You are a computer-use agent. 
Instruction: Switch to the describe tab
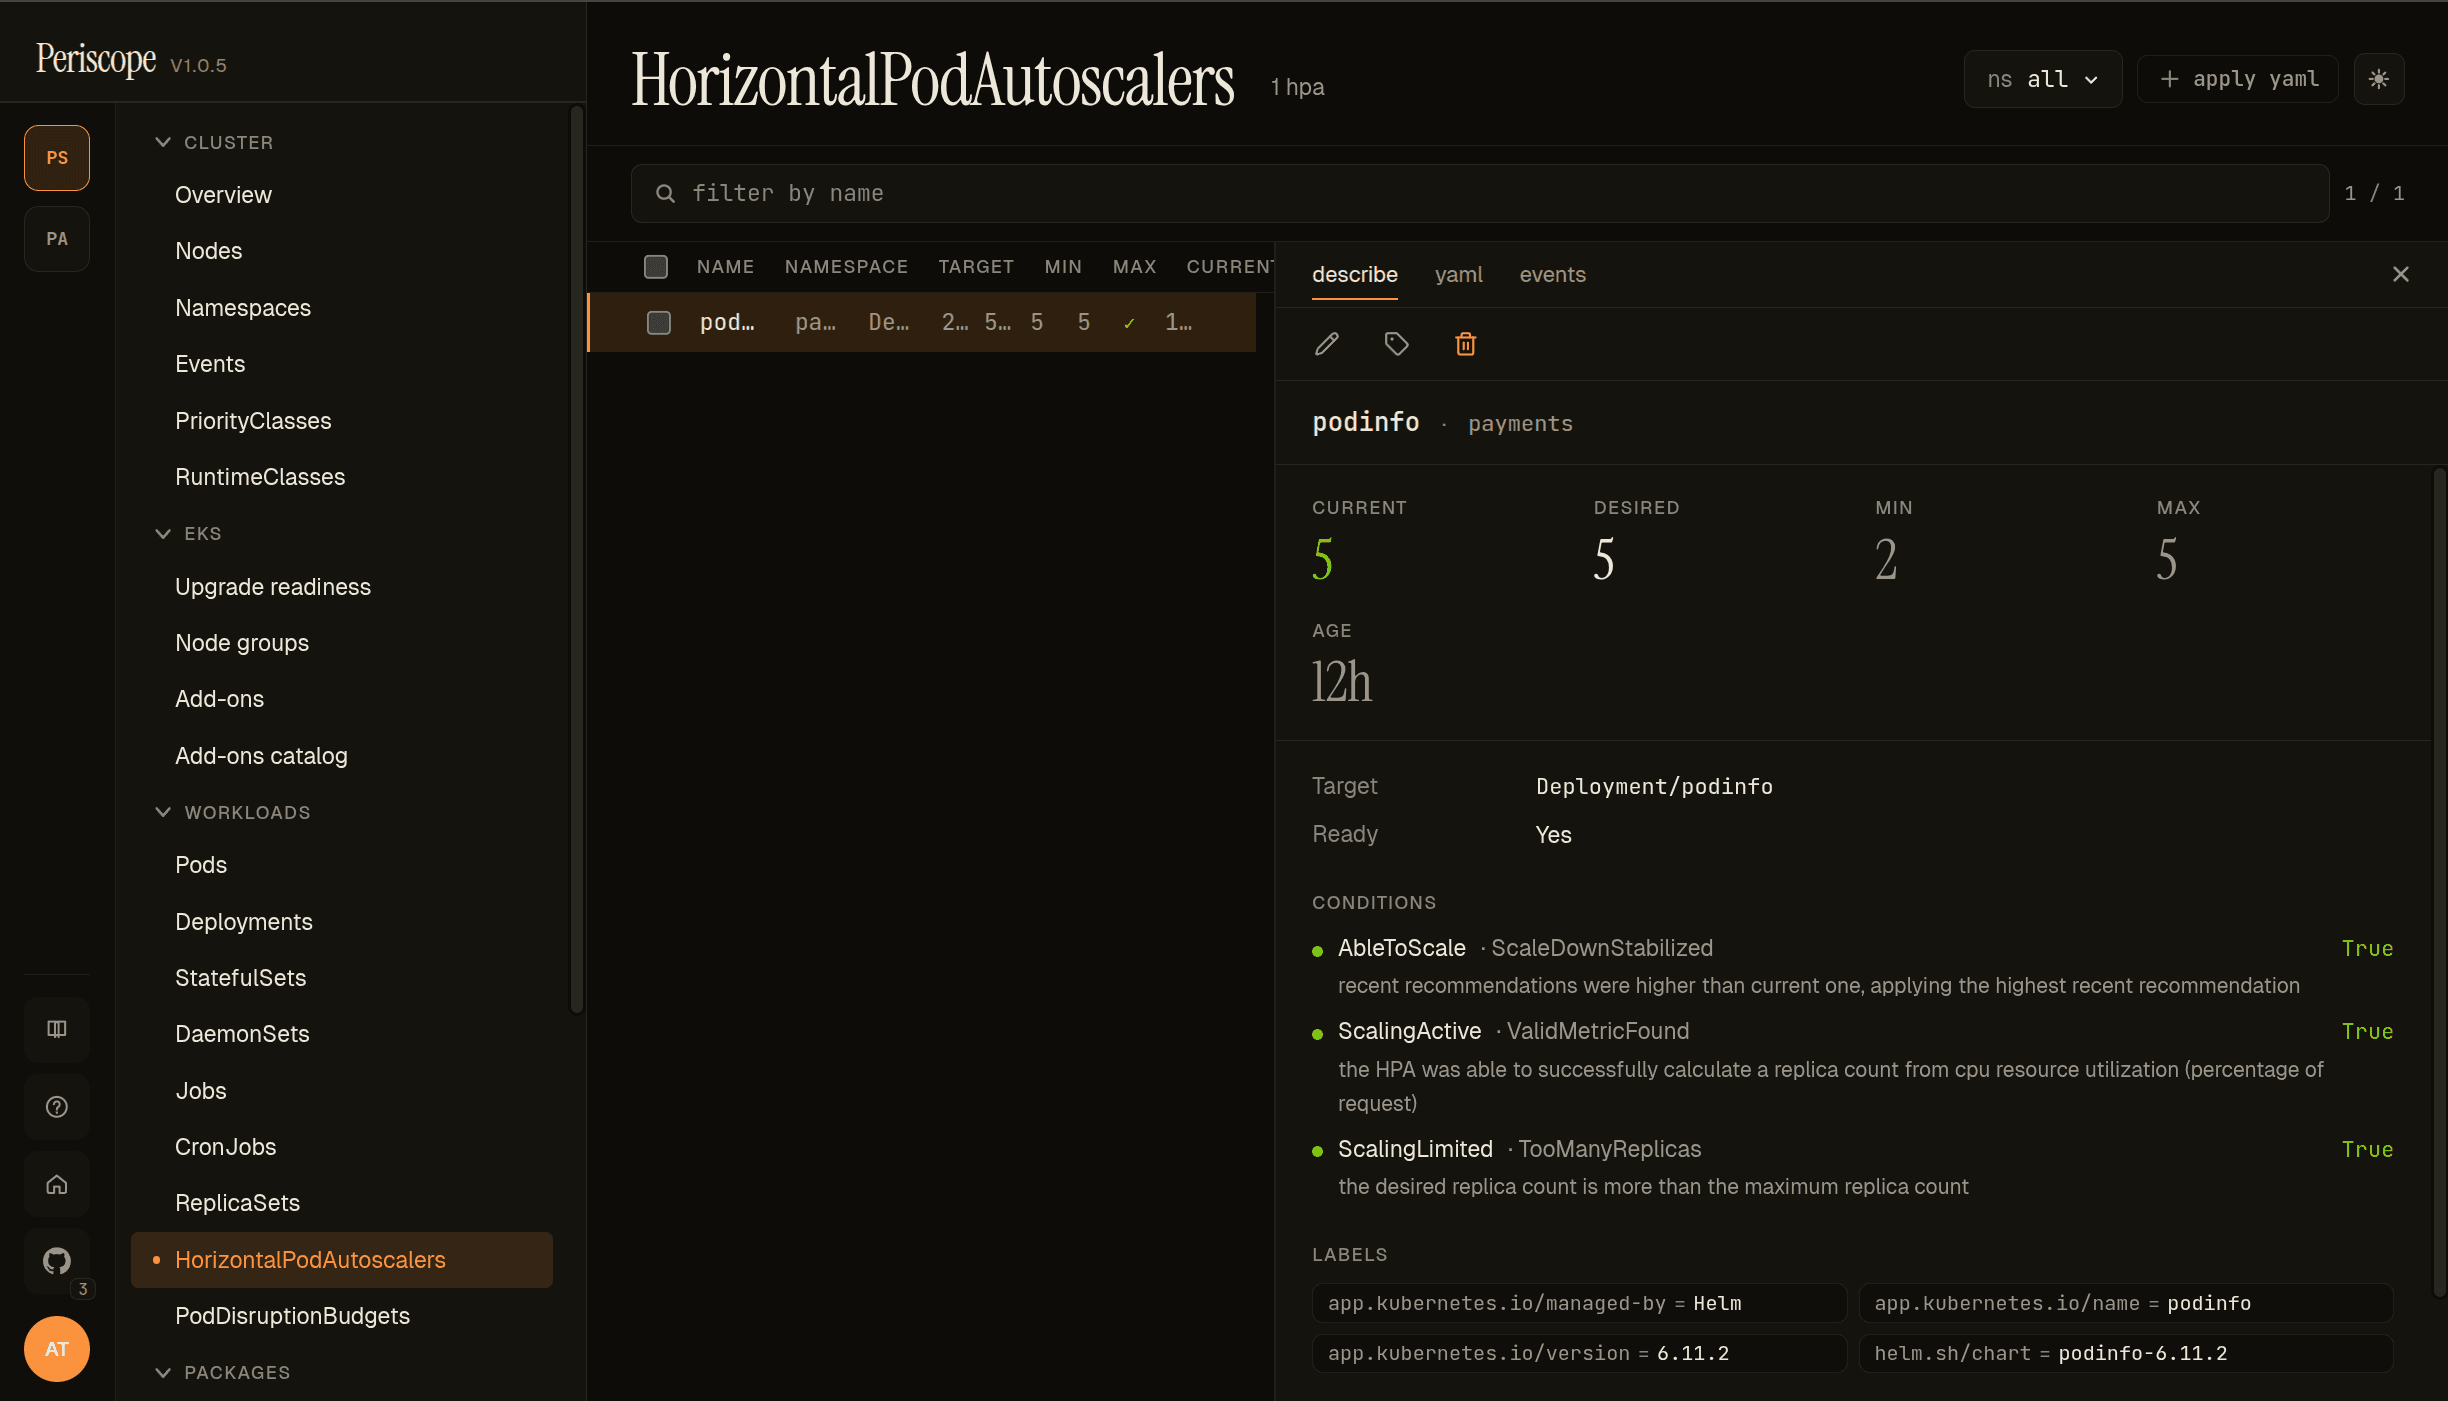1354,274
